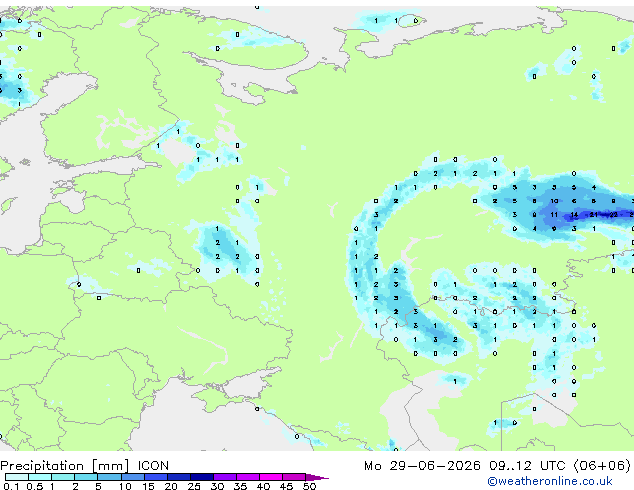Viewport: 634px width, 490px height.
Task: Click the map value "14" in the blue band
Action: tap(574, 215)
